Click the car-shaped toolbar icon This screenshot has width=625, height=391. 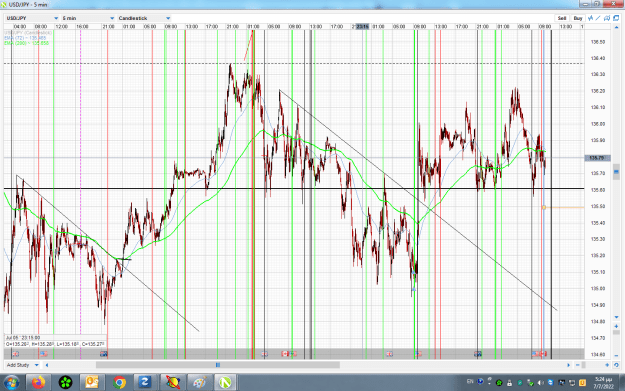coord(607,18)
